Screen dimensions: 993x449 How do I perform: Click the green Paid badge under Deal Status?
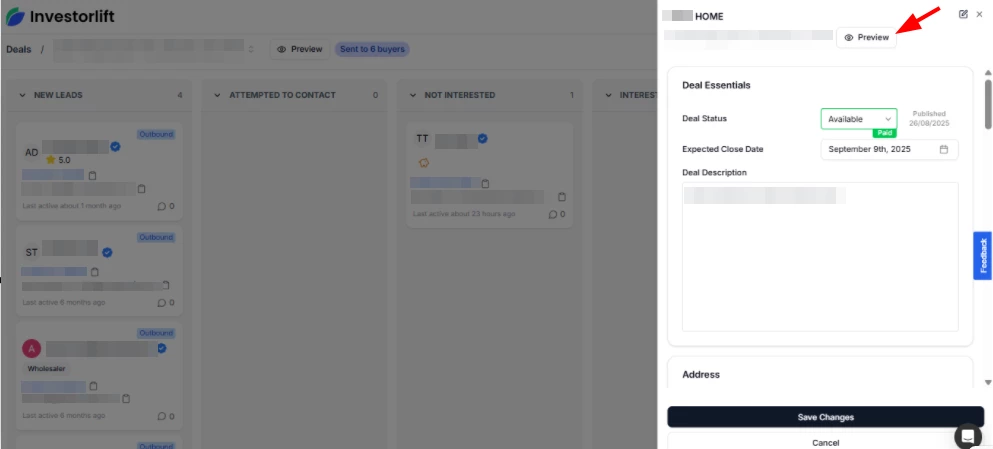[x=885, y=133]
